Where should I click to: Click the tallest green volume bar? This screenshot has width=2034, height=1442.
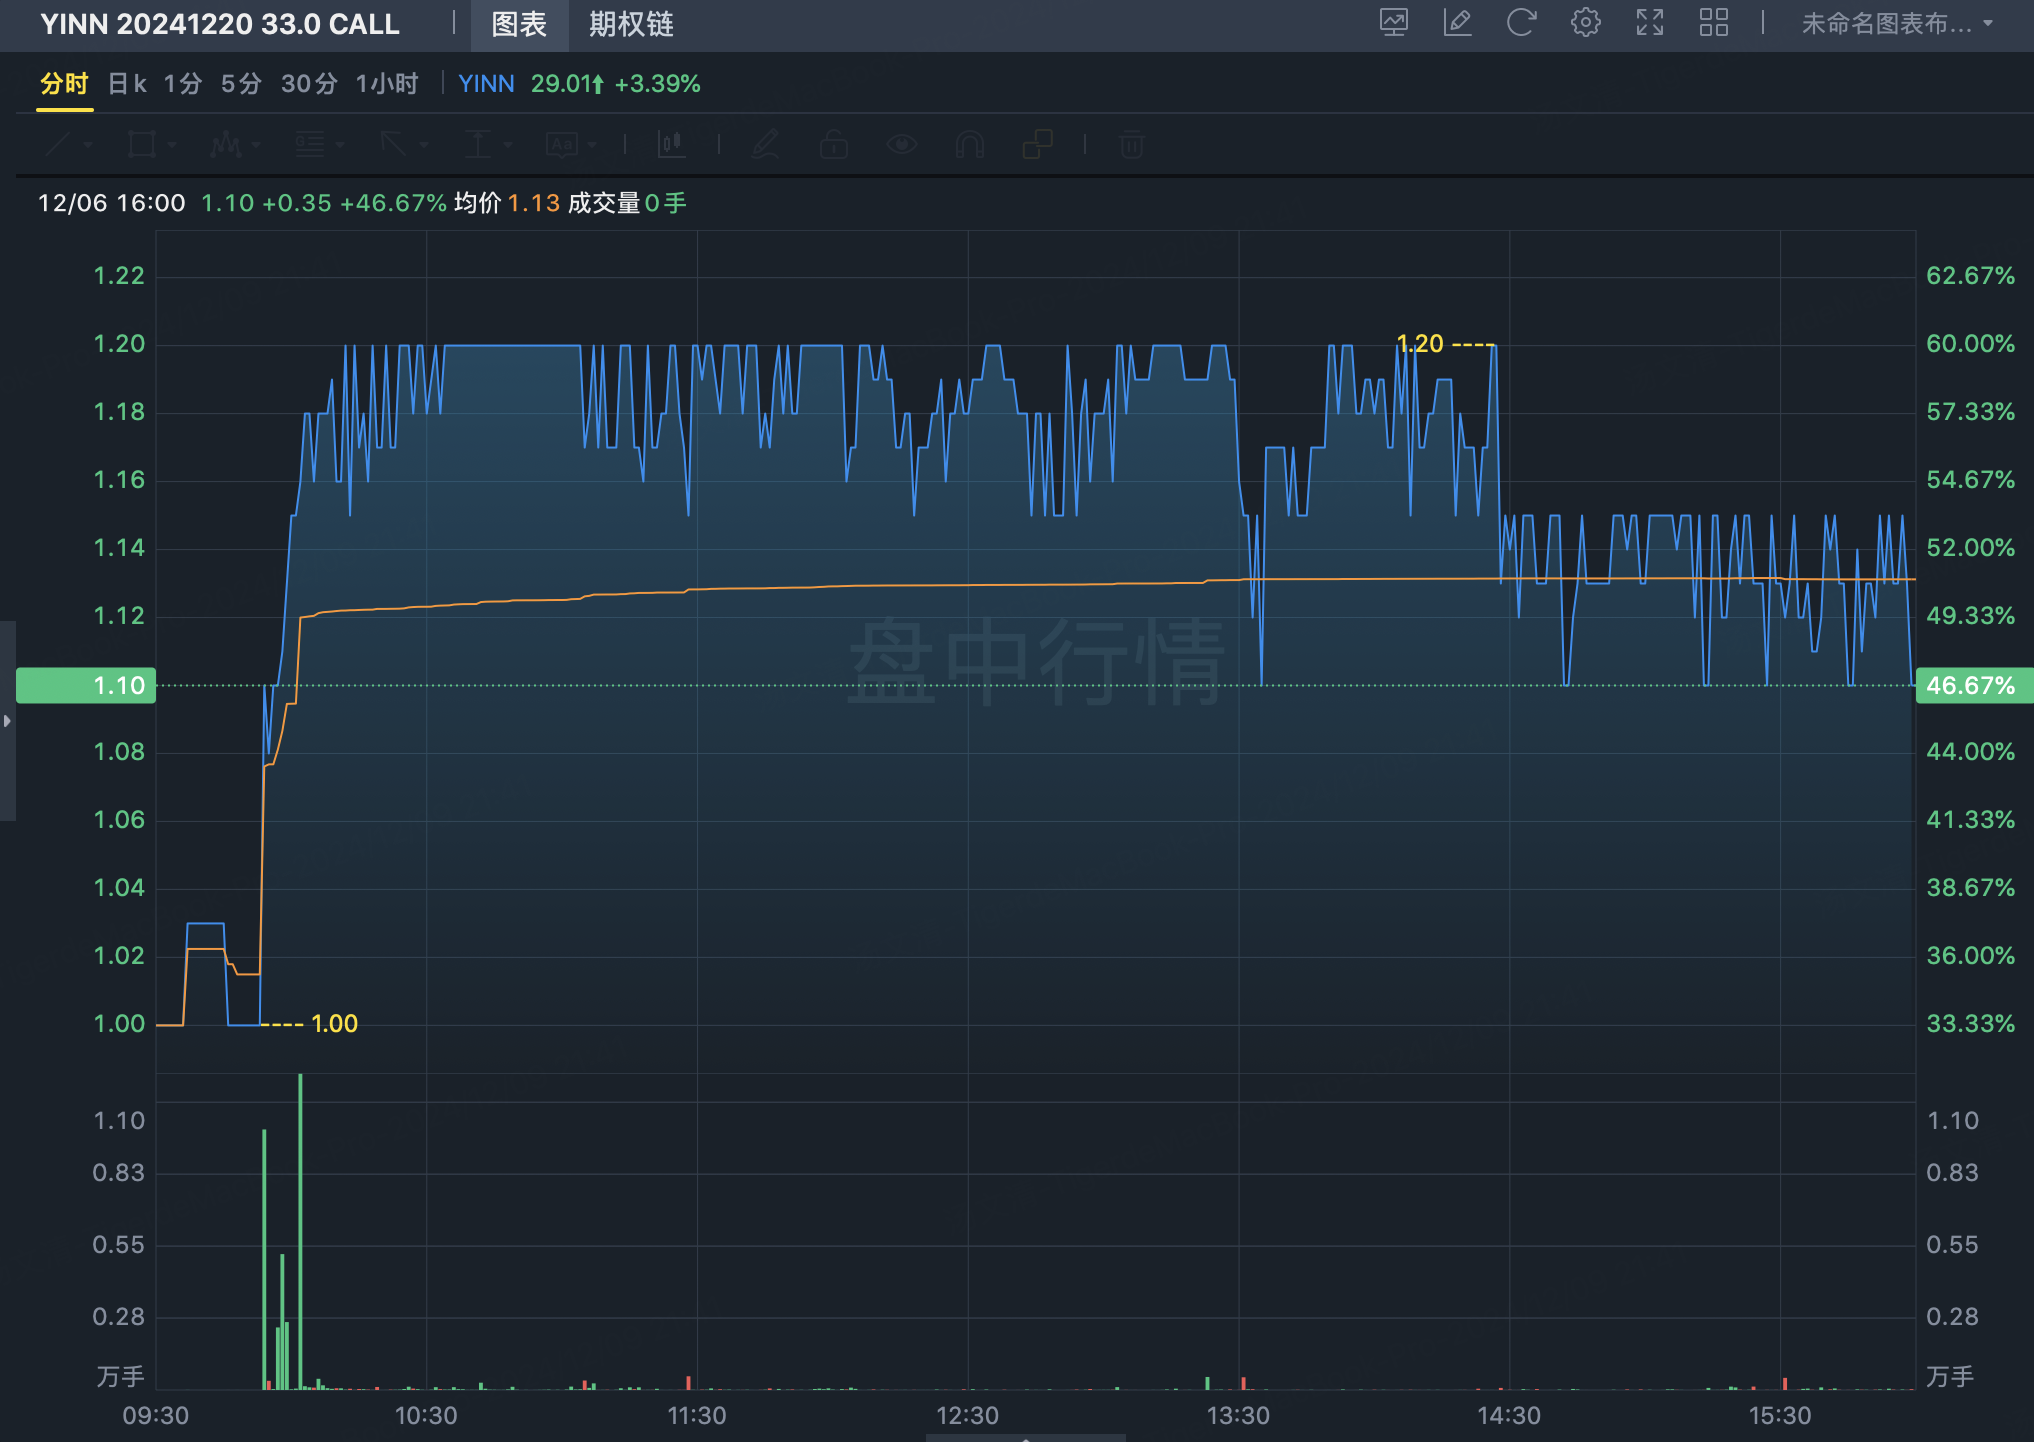pyautogui.click(x=300, y=1231)
